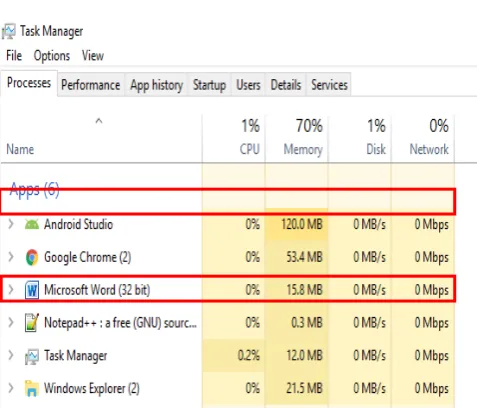This screenshot has width=477, height=408.
Task: Click the 120.0 MB memory value
Action: (x=302, y=224)
